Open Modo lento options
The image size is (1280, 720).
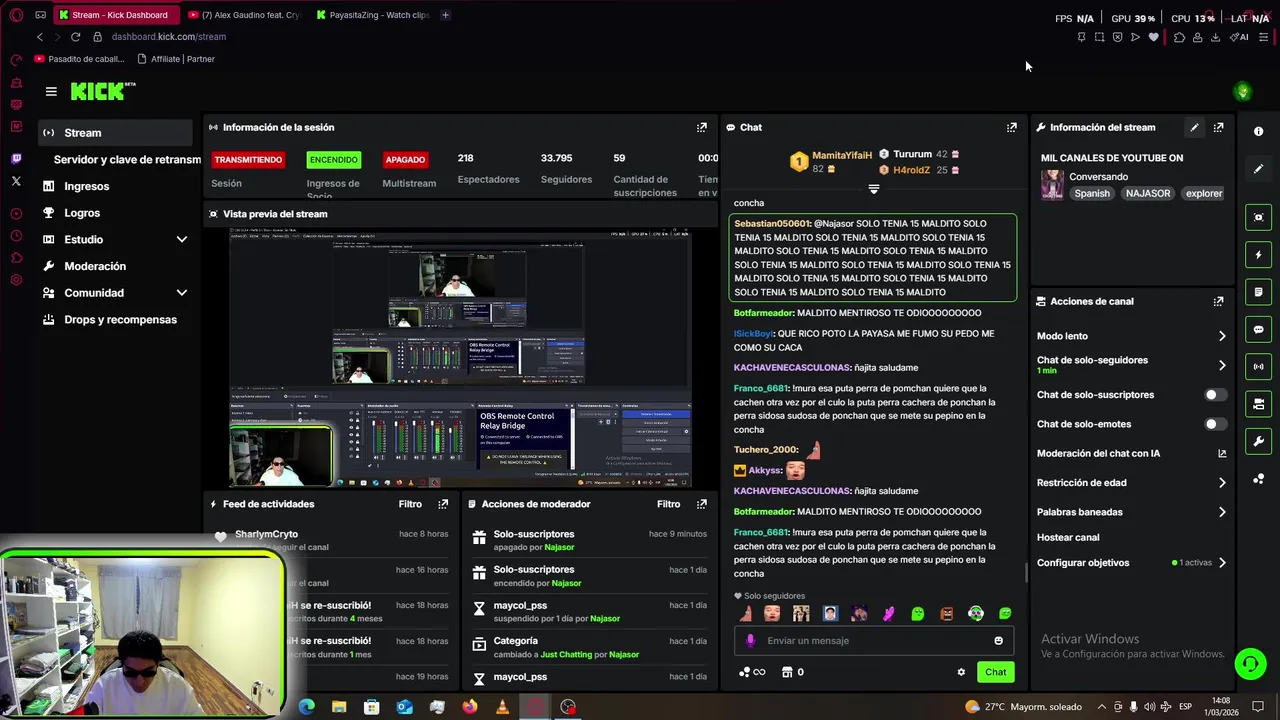pyautogui.click(x=1131, y=336)
